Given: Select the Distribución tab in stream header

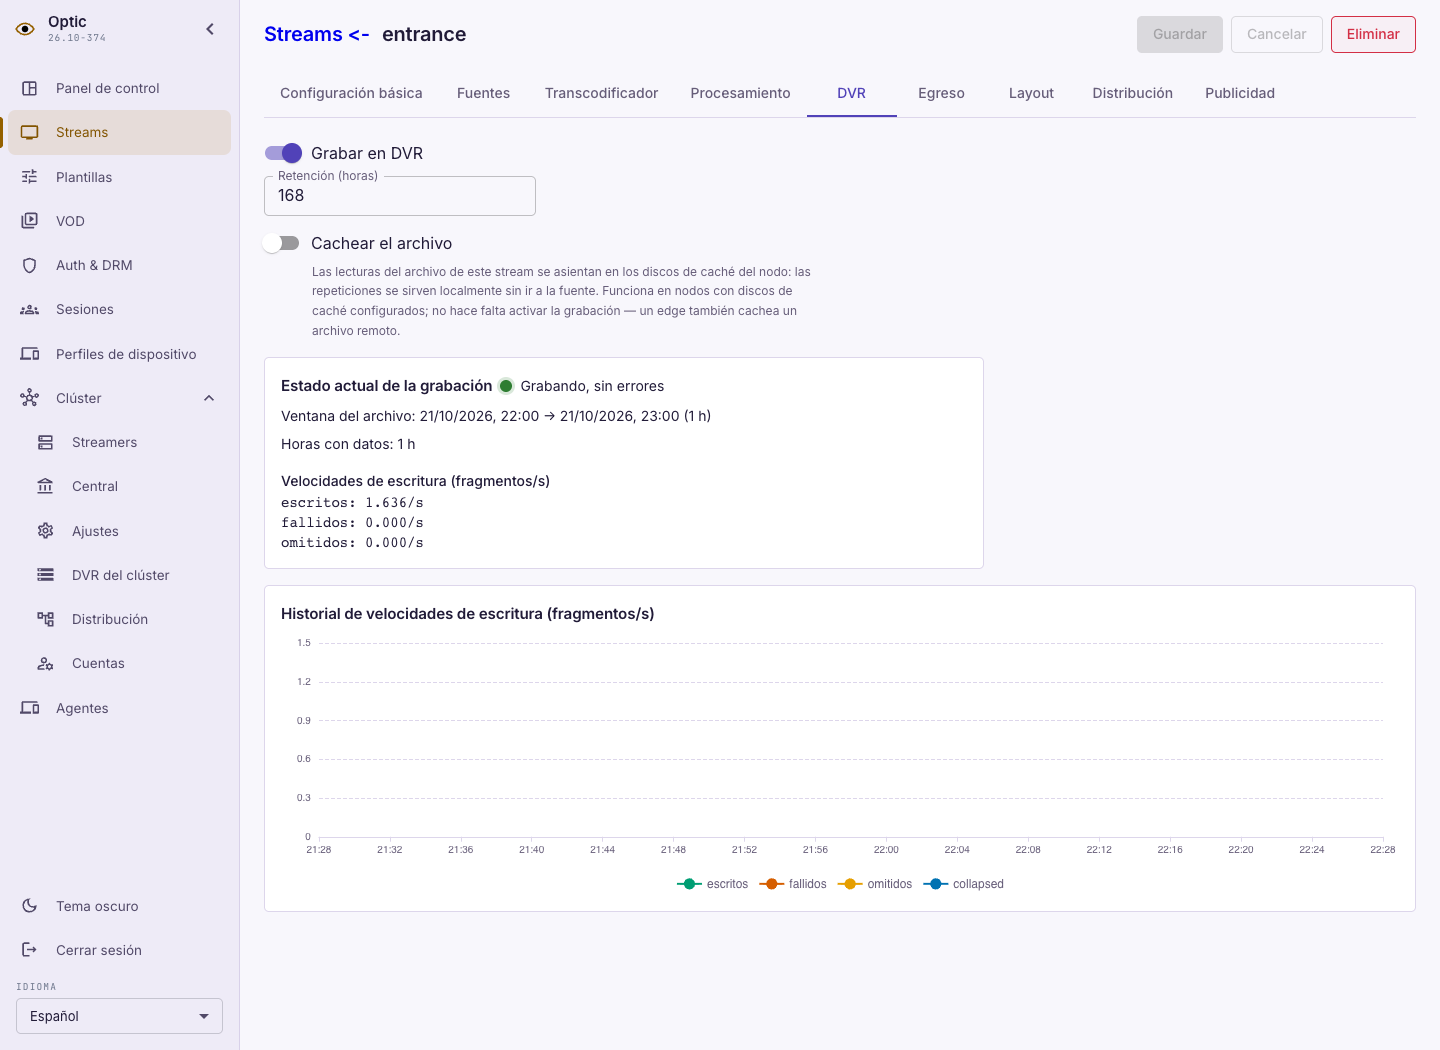Looking at the screenshot, I should pyautogui.click(x=1132, y=93).
